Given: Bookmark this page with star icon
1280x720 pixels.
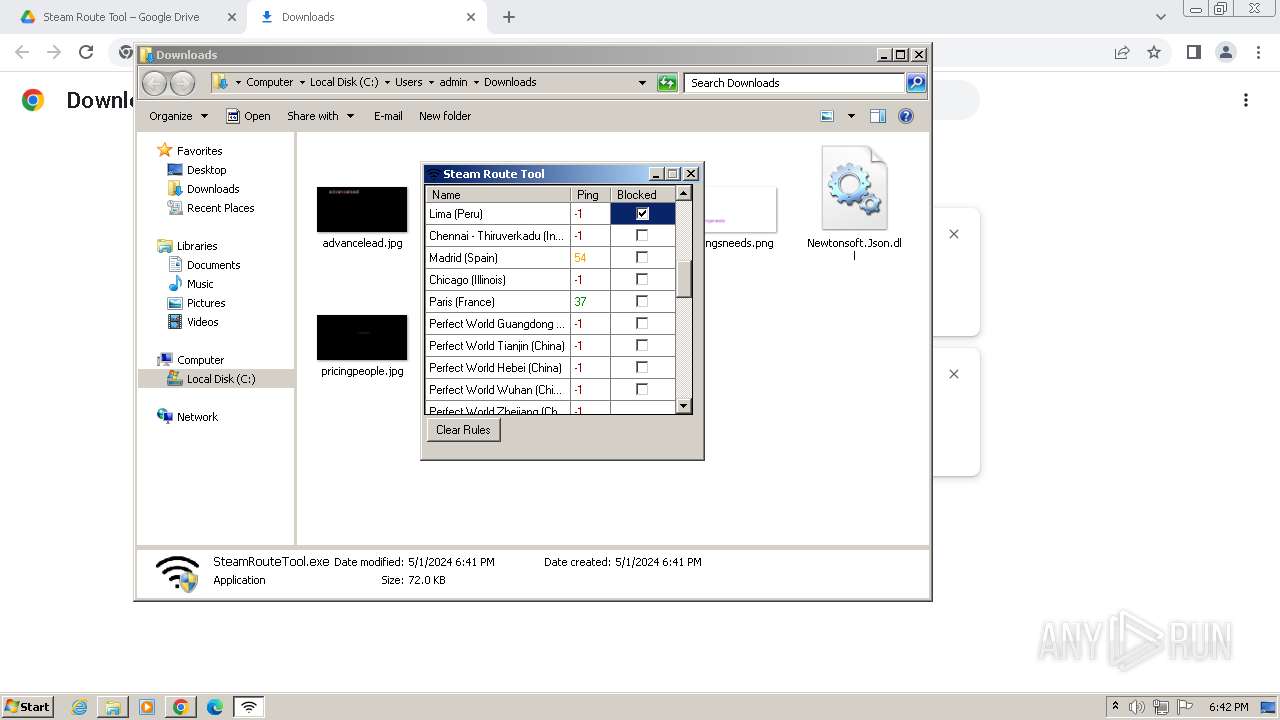Looking at the screenshot, I should click(x=1154, y=52).
